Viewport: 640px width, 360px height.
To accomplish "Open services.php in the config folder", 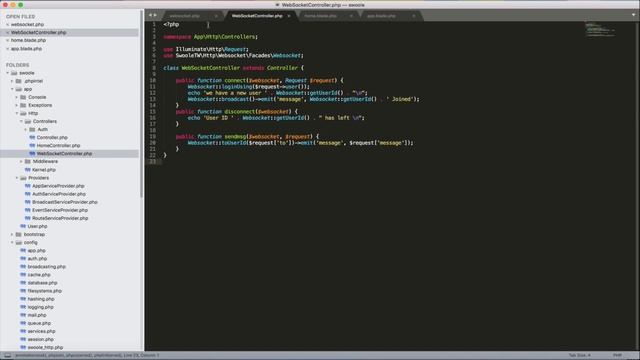I will point(41,331).
